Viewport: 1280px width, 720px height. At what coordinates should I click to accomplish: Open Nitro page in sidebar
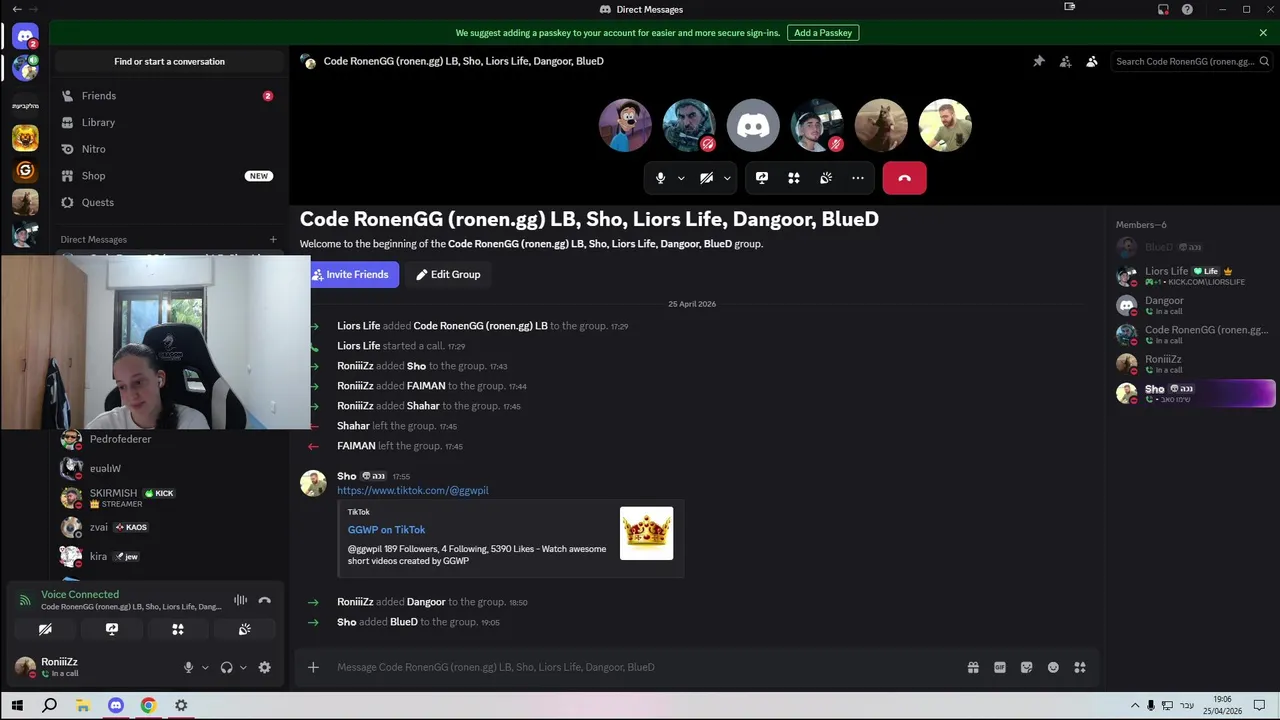pos(169,149)
